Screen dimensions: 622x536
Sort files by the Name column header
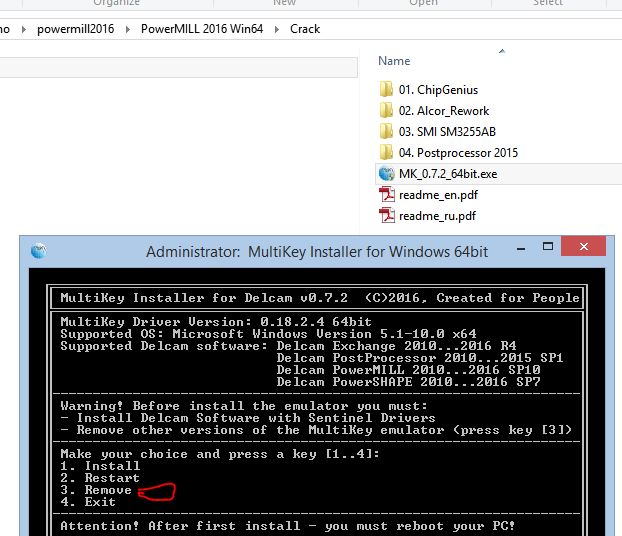point(394,61)
